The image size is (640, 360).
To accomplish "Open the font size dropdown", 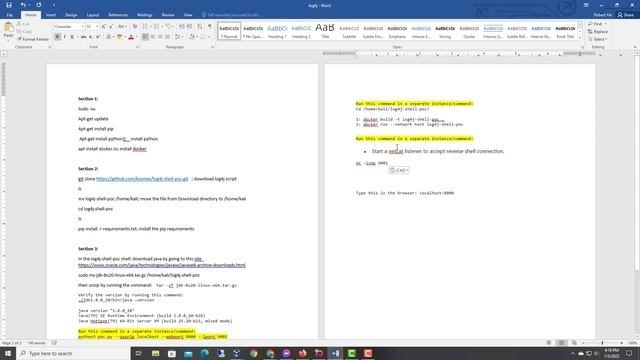I will point(97,27).
